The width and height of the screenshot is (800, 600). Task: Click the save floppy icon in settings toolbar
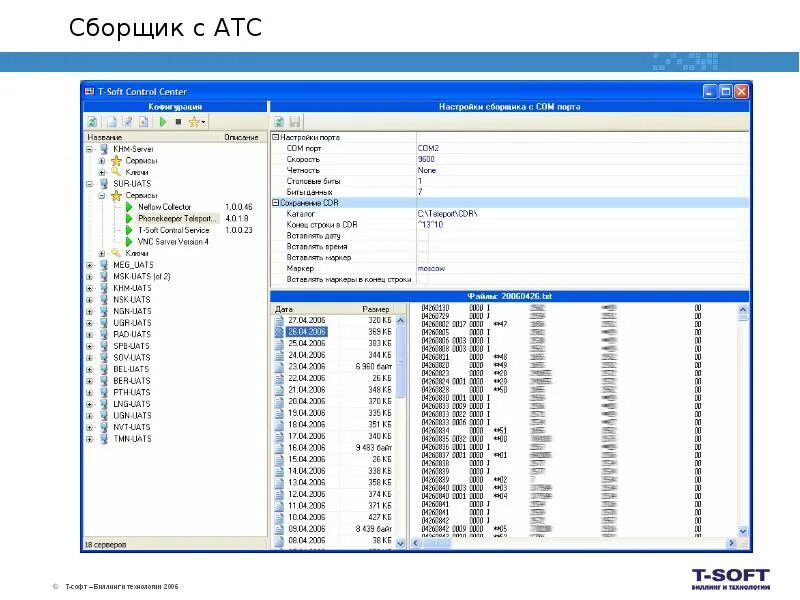click(x=295, y=122)
